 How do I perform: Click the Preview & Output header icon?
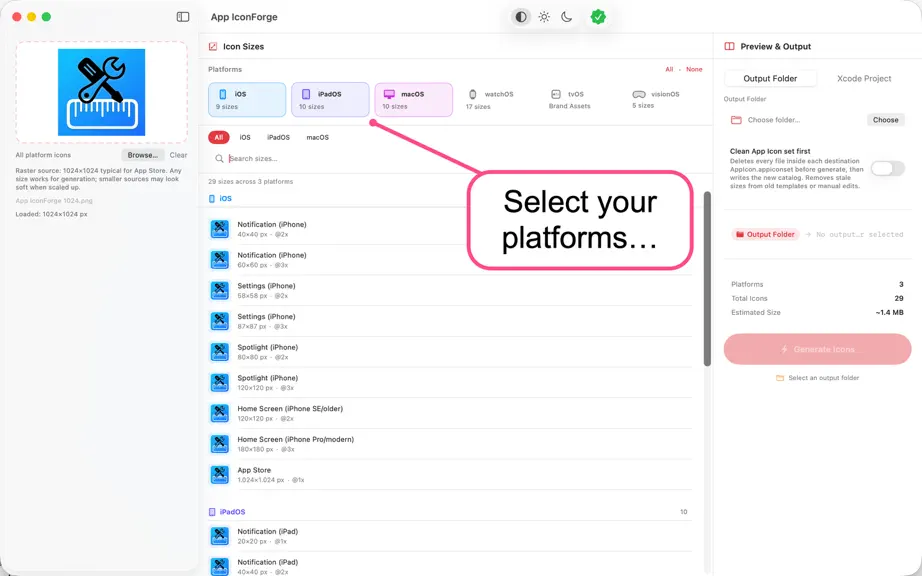[x=729, y=46]
